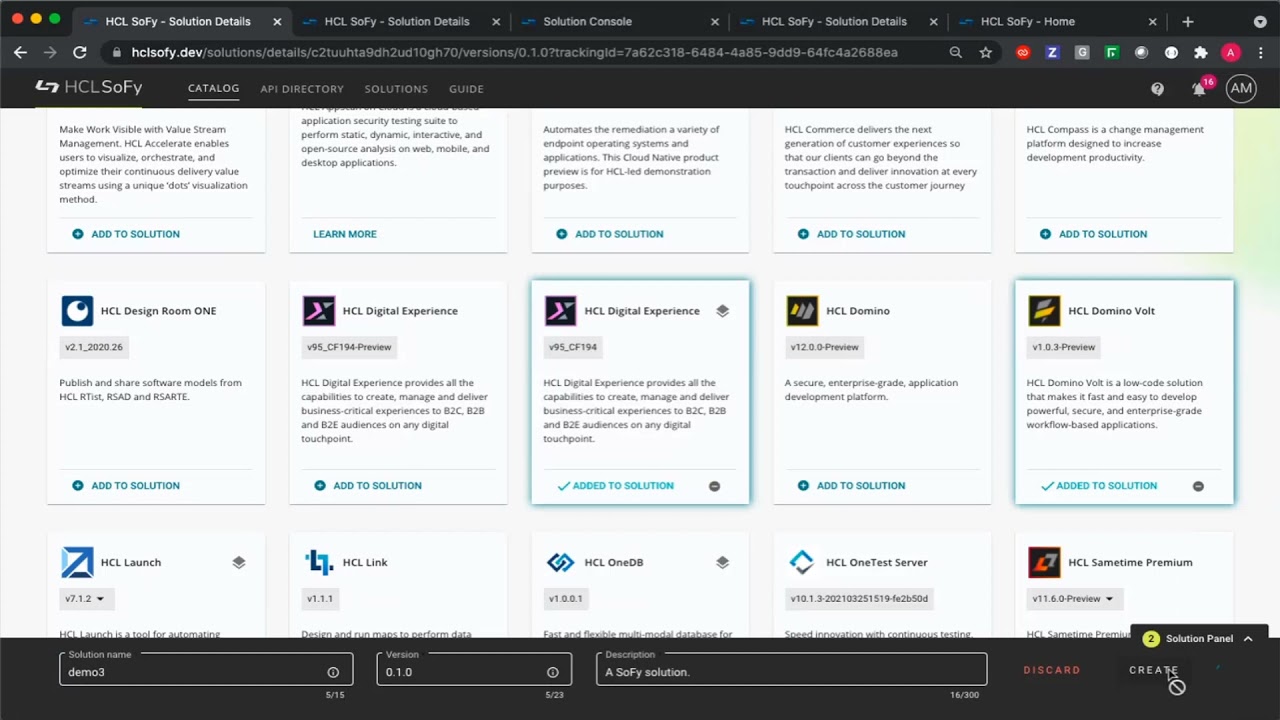Click the CREATE button
This screenshot has width=1280, height=720.
coord(1154,670)
